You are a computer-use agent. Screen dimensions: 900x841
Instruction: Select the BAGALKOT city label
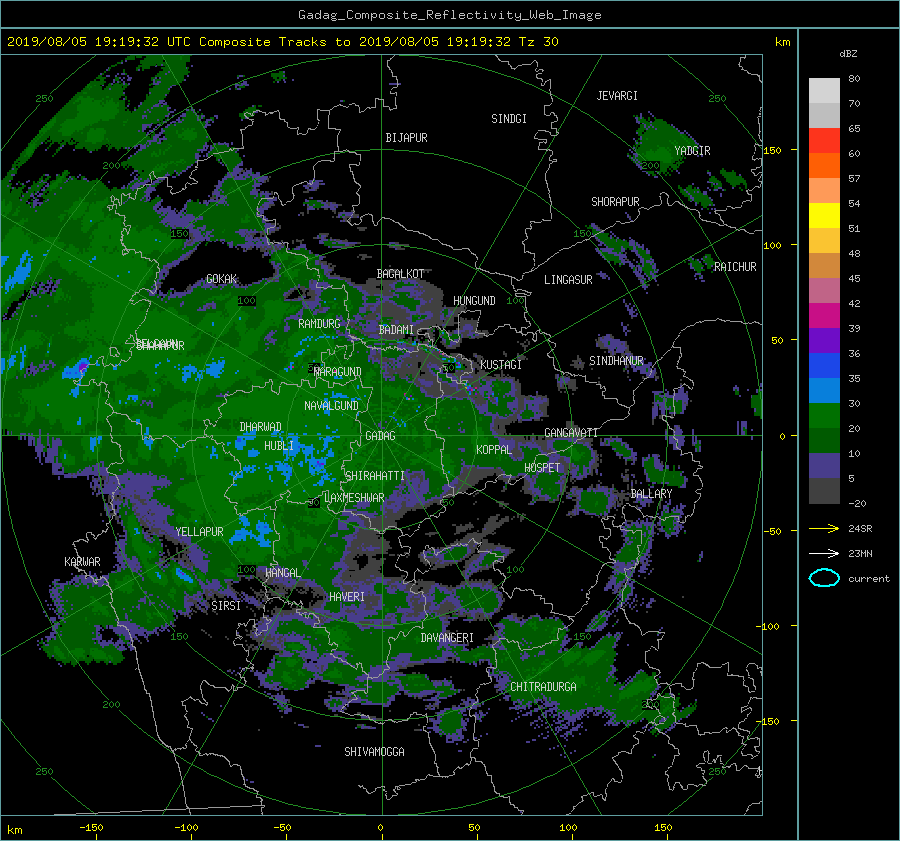point(400,274)
